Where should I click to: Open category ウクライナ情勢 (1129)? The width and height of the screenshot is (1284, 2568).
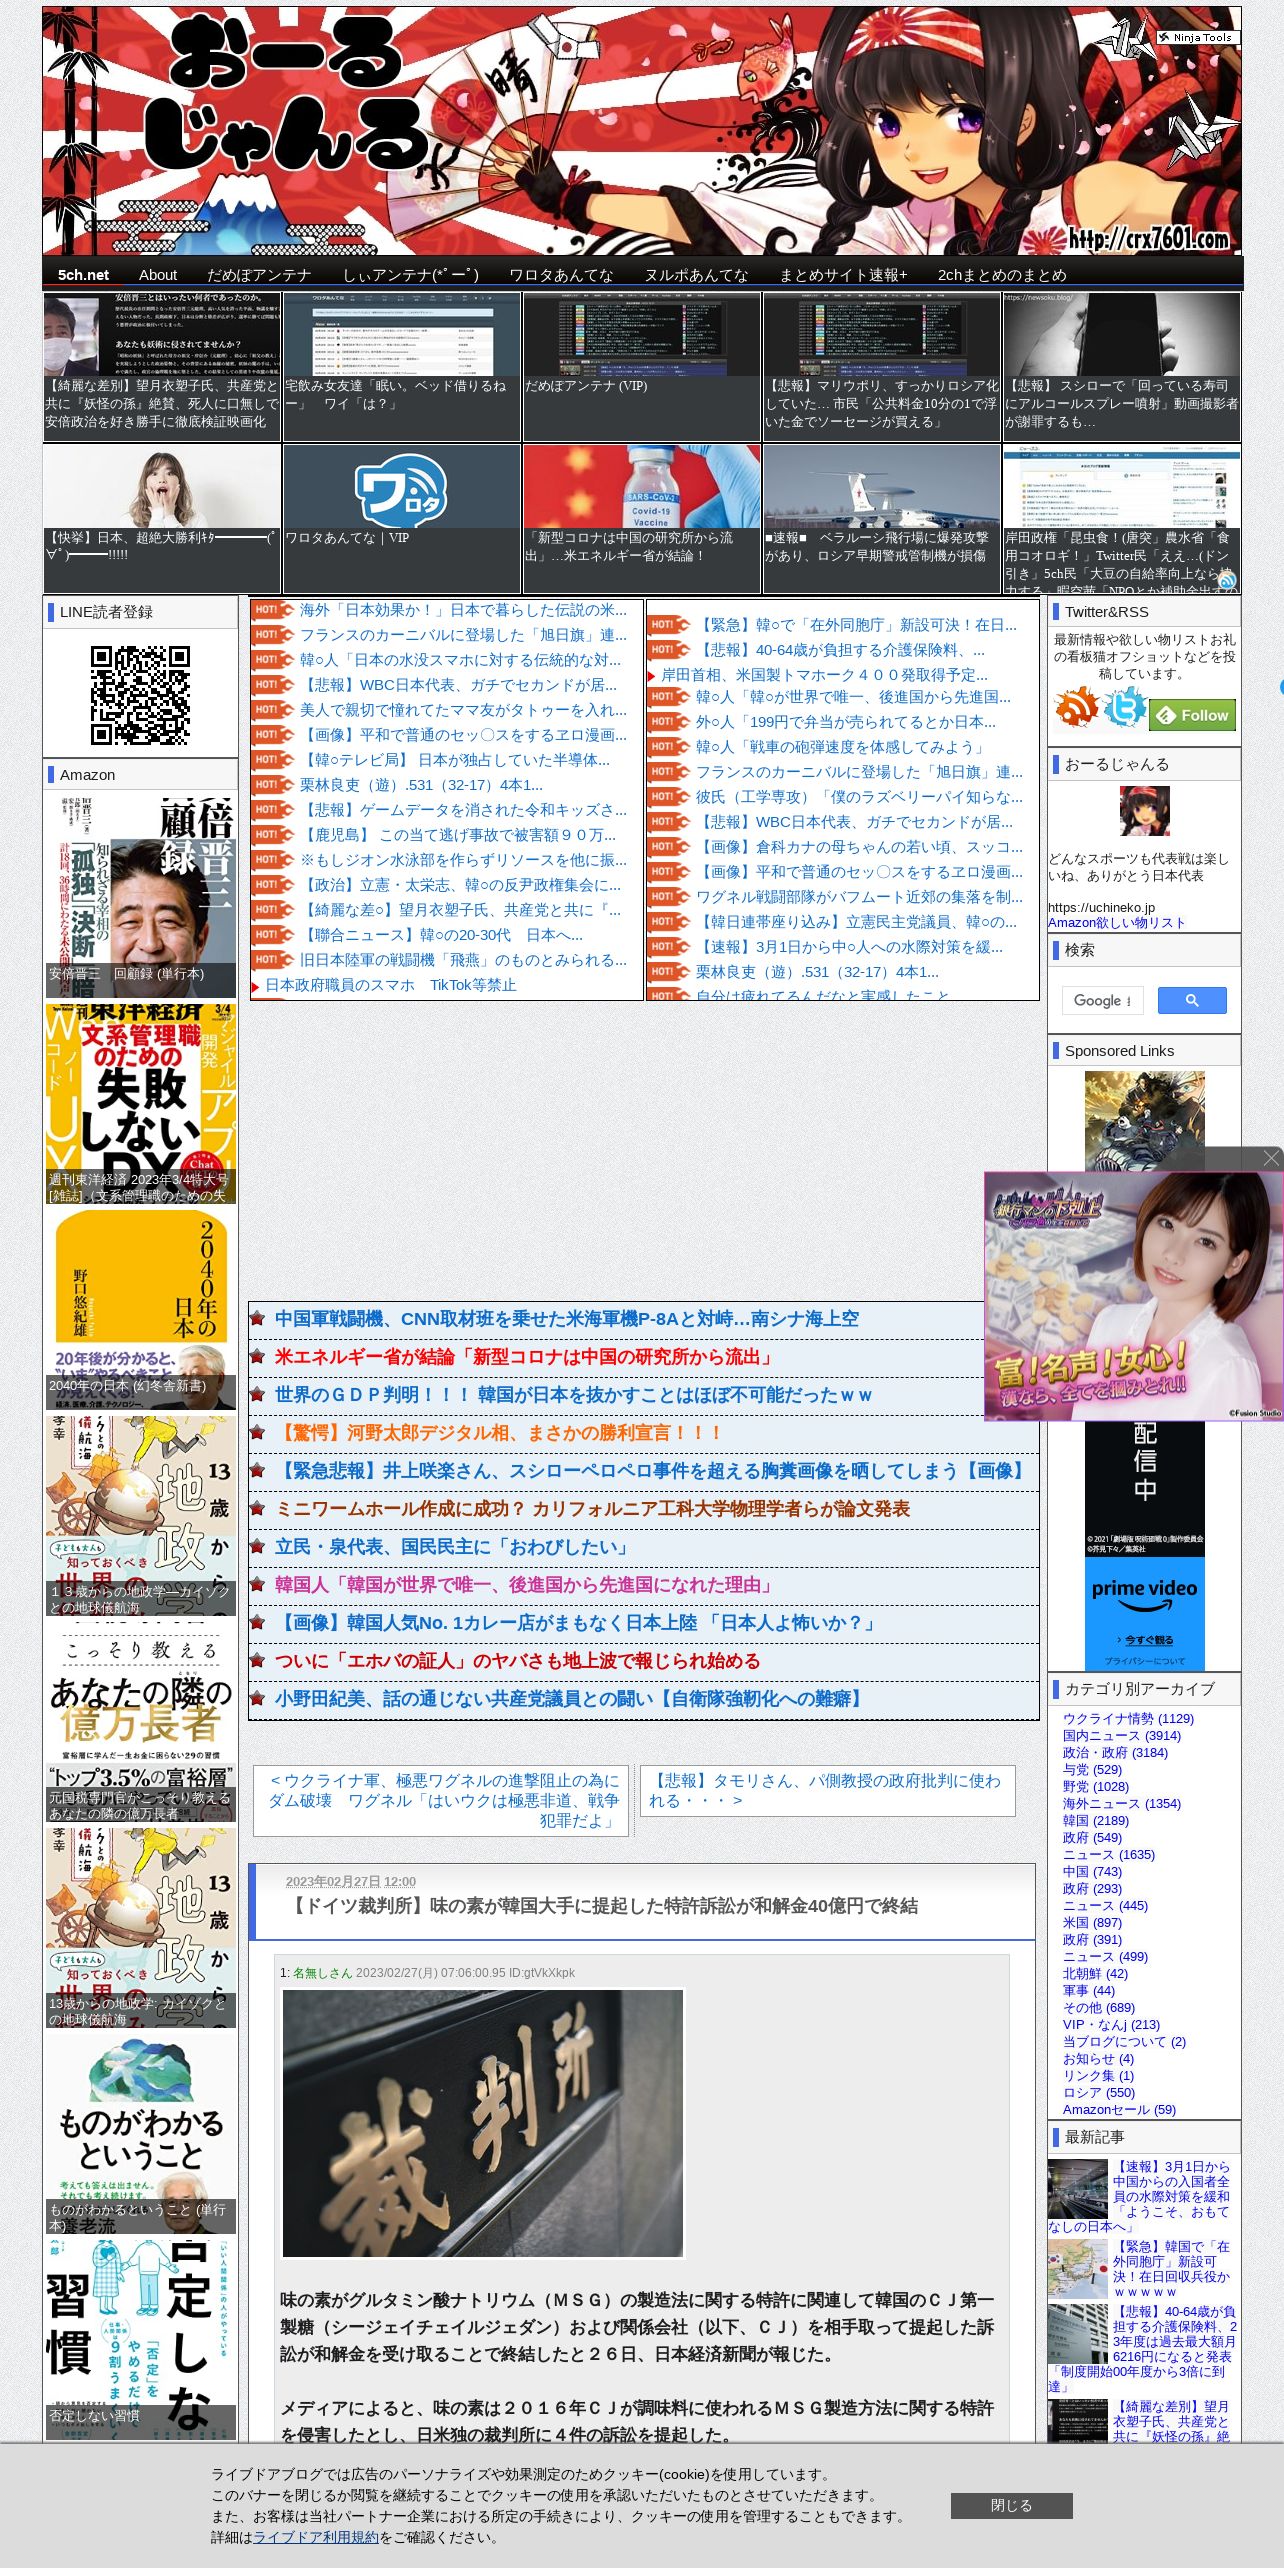click(x=1128, y=1719)
